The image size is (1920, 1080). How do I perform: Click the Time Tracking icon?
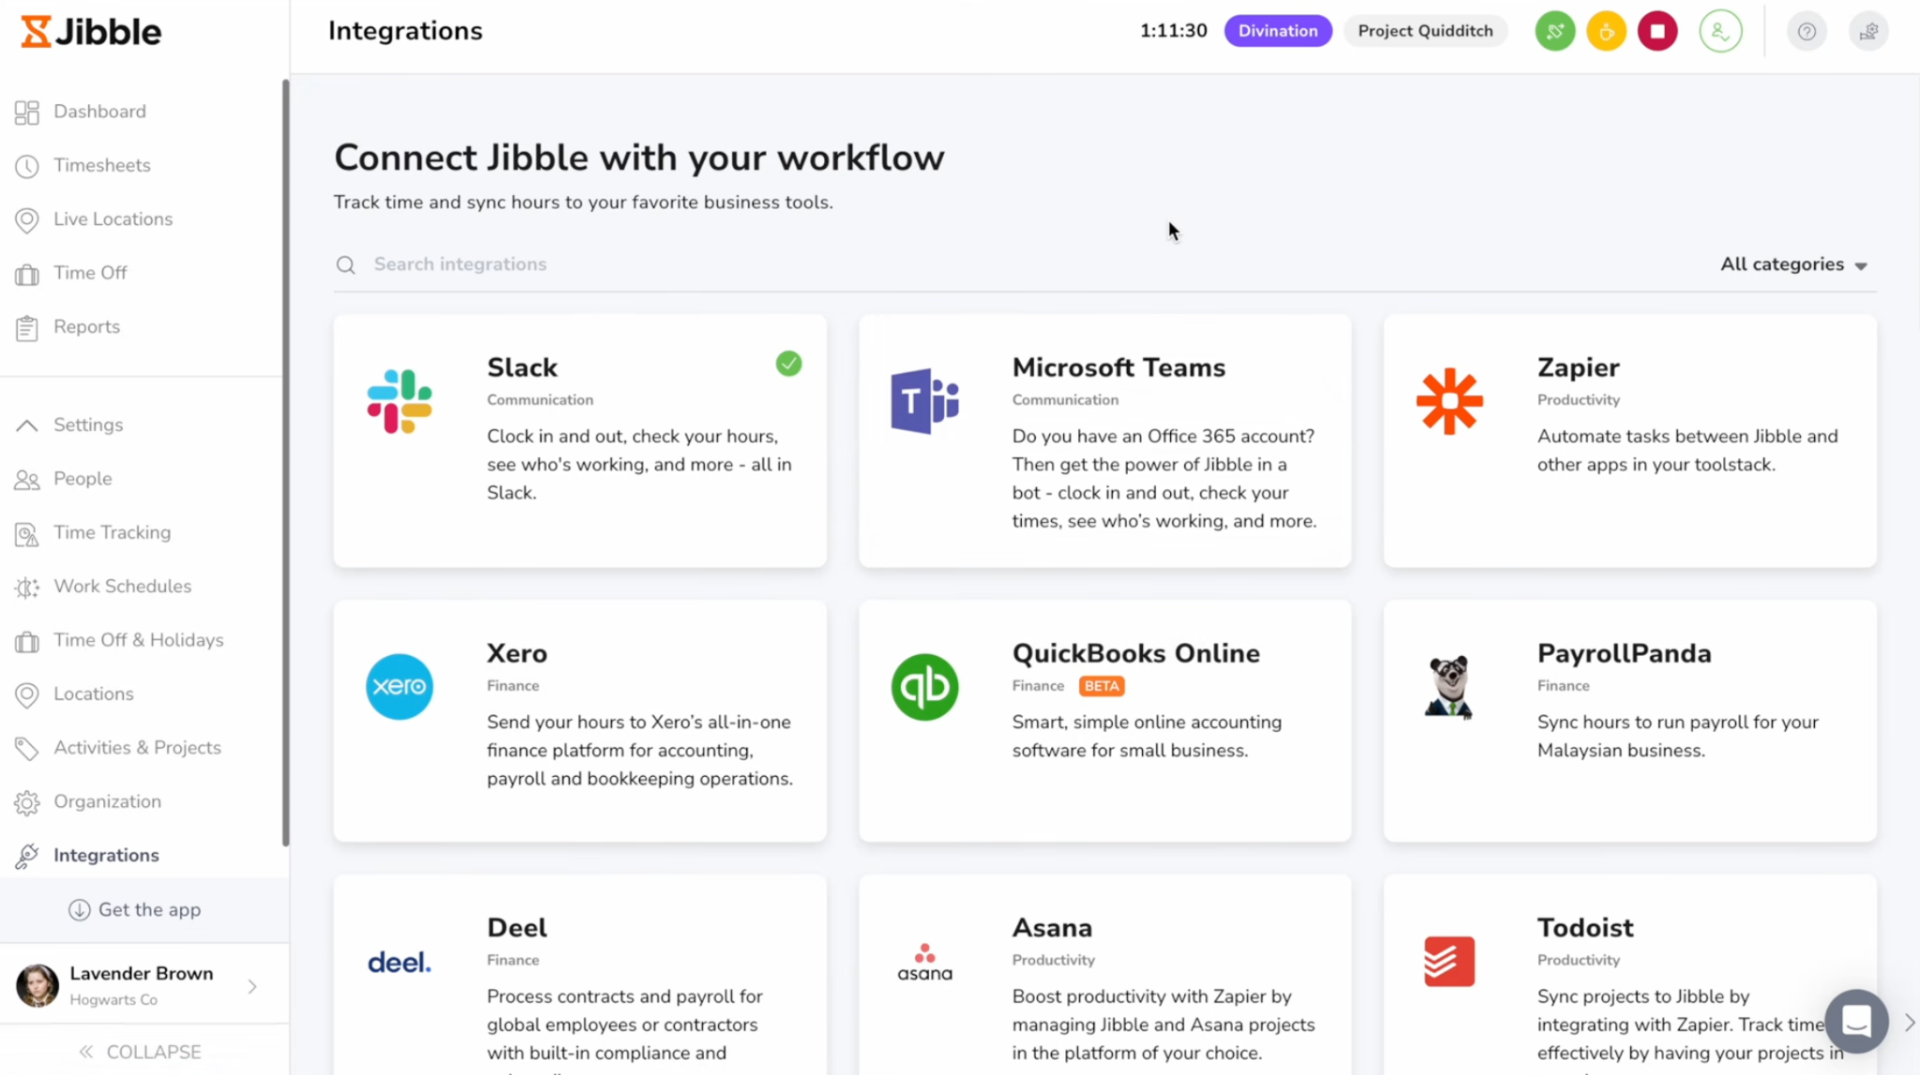pos(27,534)
